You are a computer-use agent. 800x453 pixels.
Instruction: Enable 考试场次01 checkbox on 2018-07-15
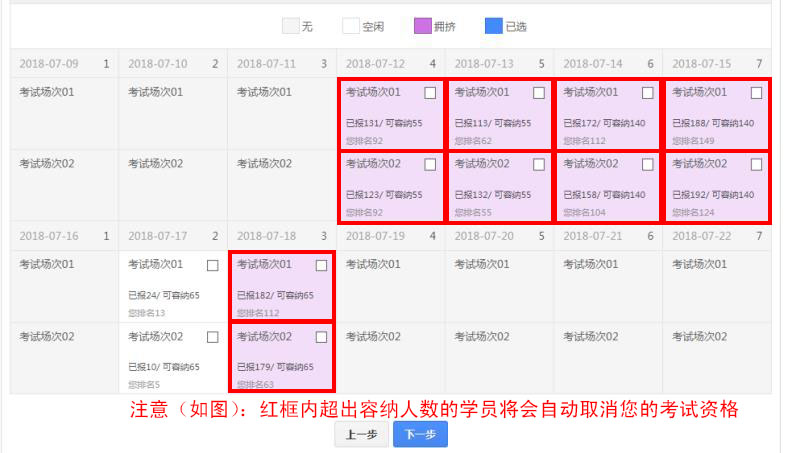tap(756, 93)
